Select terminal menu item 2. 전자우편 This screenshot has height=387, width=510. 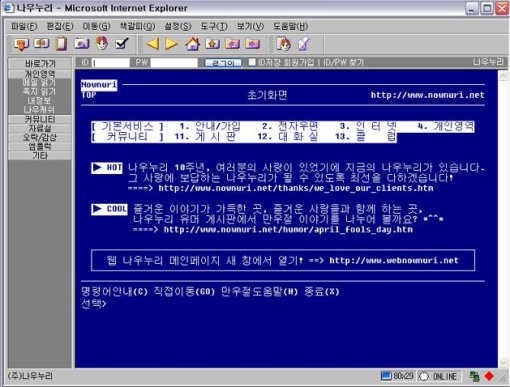[x=290, y=126]
